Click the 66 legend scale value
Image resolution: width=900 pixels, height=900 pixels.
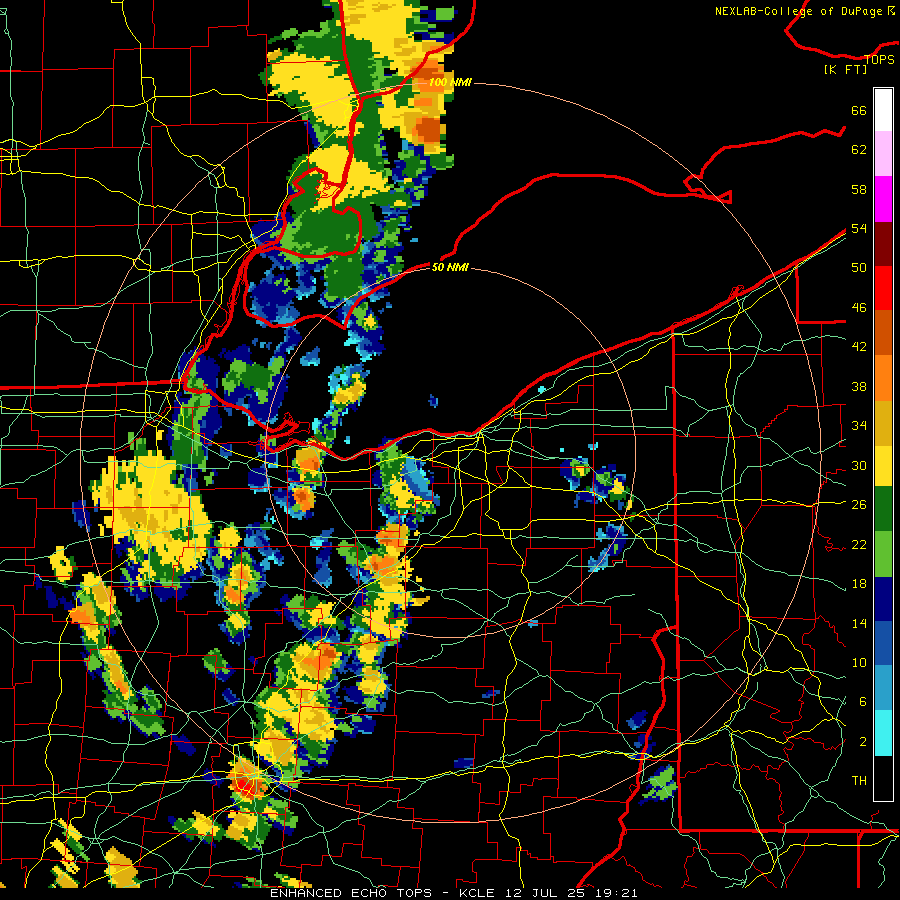(859, 111)
